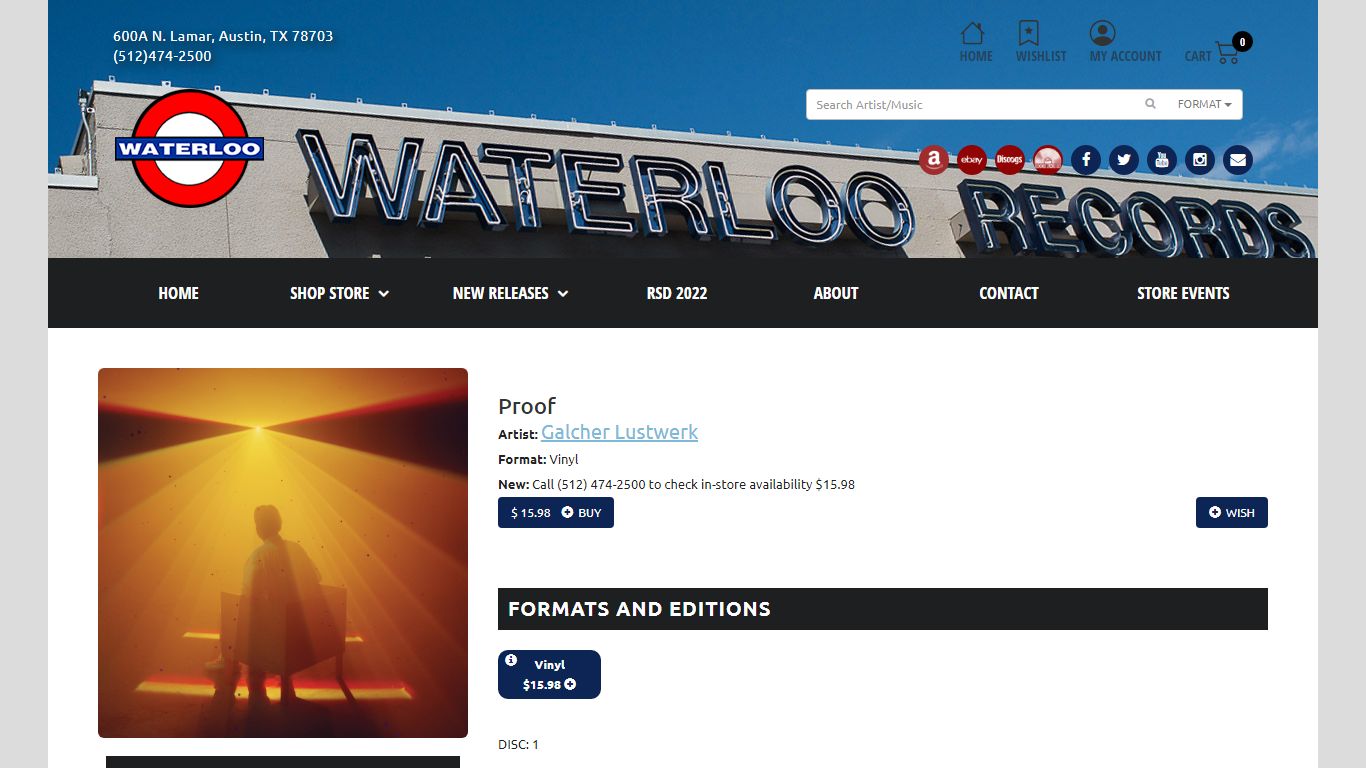Go to HOME in navigation bar

click(x=178, y=293)
